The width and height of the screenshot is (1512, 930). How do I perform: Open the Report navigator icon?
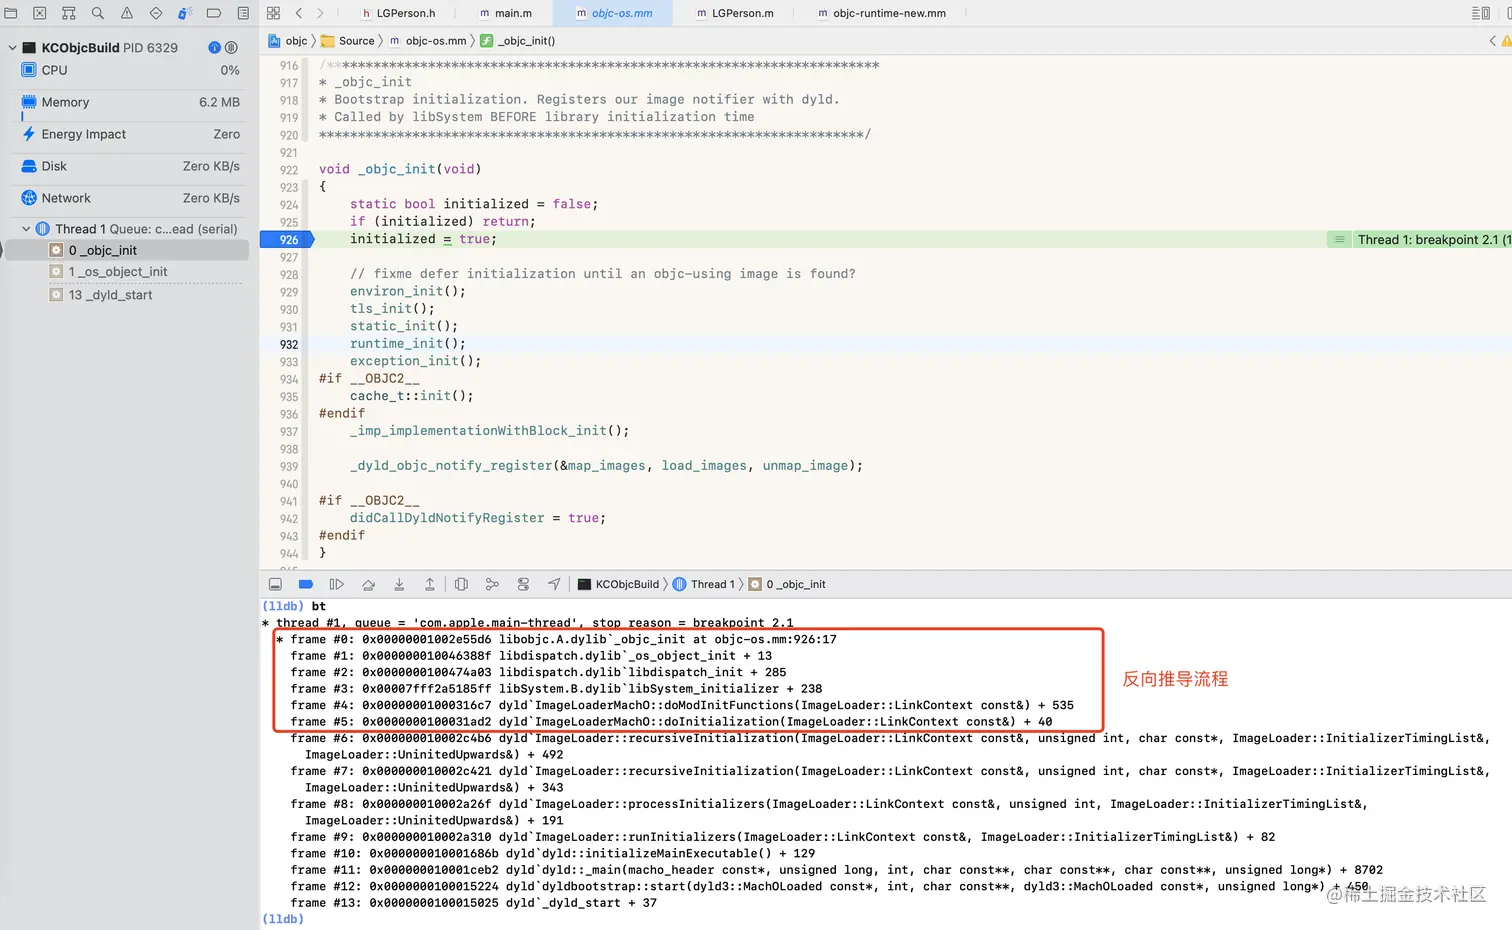243,13
